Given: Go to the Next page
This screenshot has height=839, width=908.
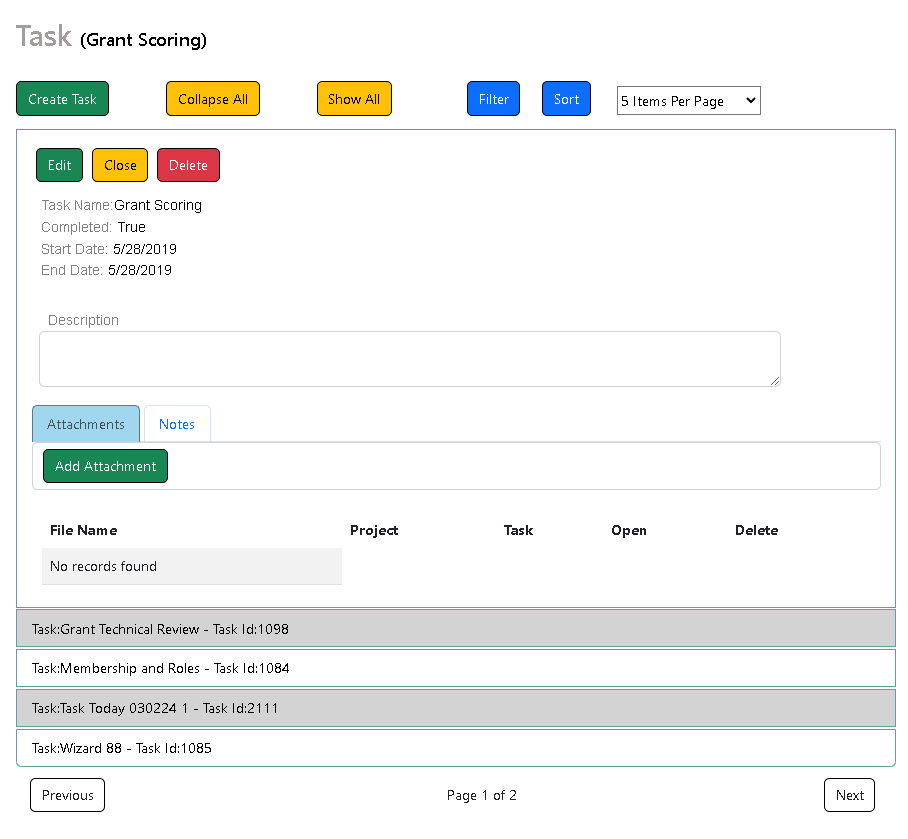Looking at the screenshot, I should click(x=849, y=795).
